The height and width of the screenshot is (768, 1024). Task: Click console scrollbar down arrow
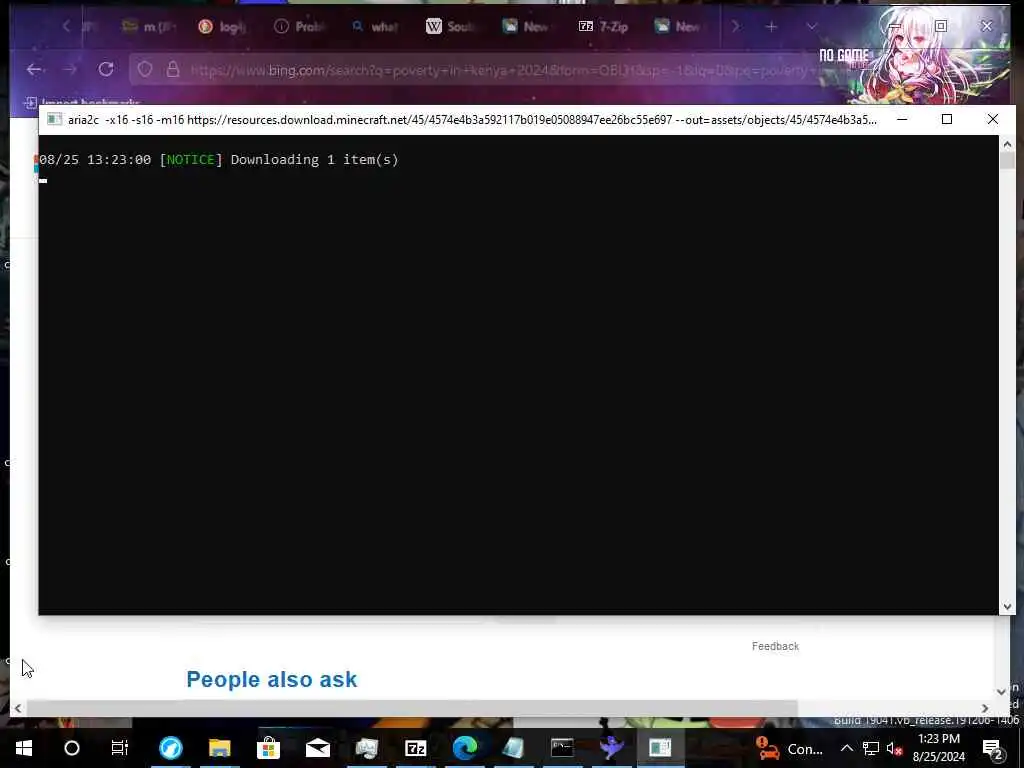pos(1007,607)
